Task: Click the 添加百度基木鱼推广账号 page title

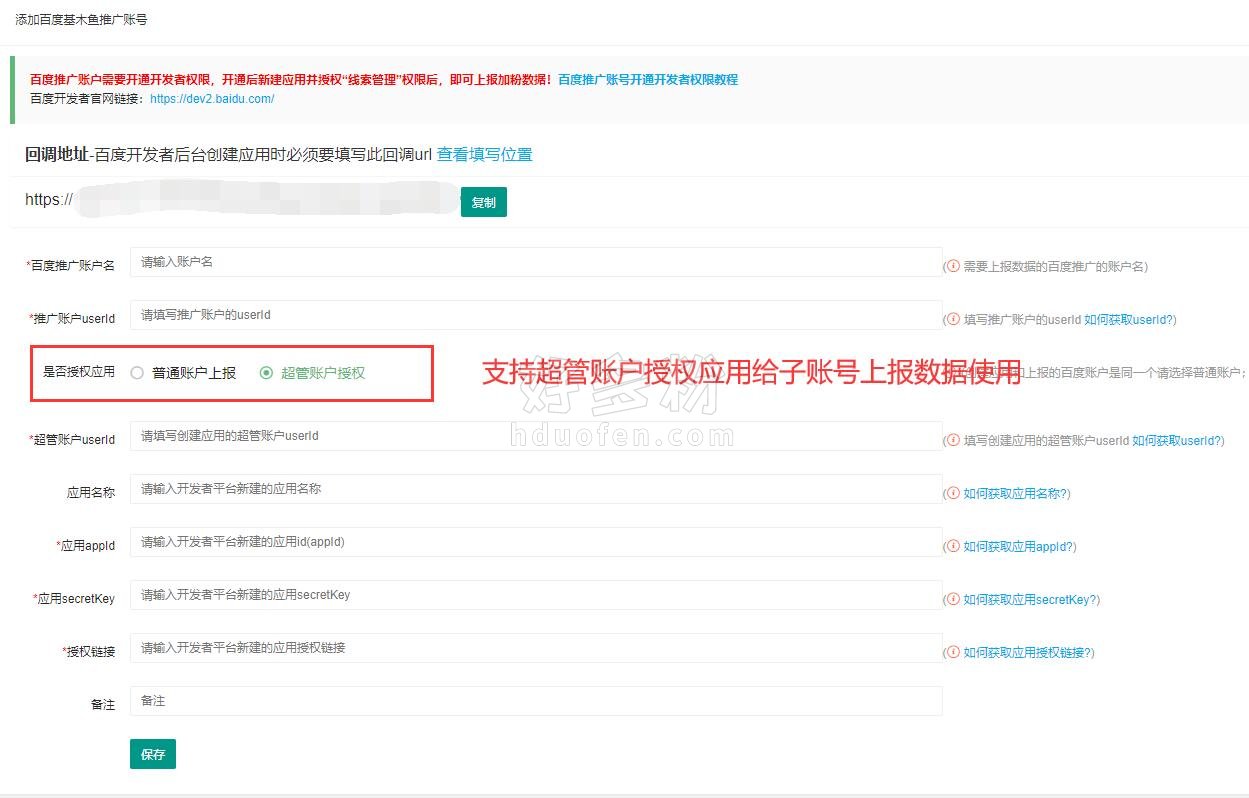Action: point(81,20)
